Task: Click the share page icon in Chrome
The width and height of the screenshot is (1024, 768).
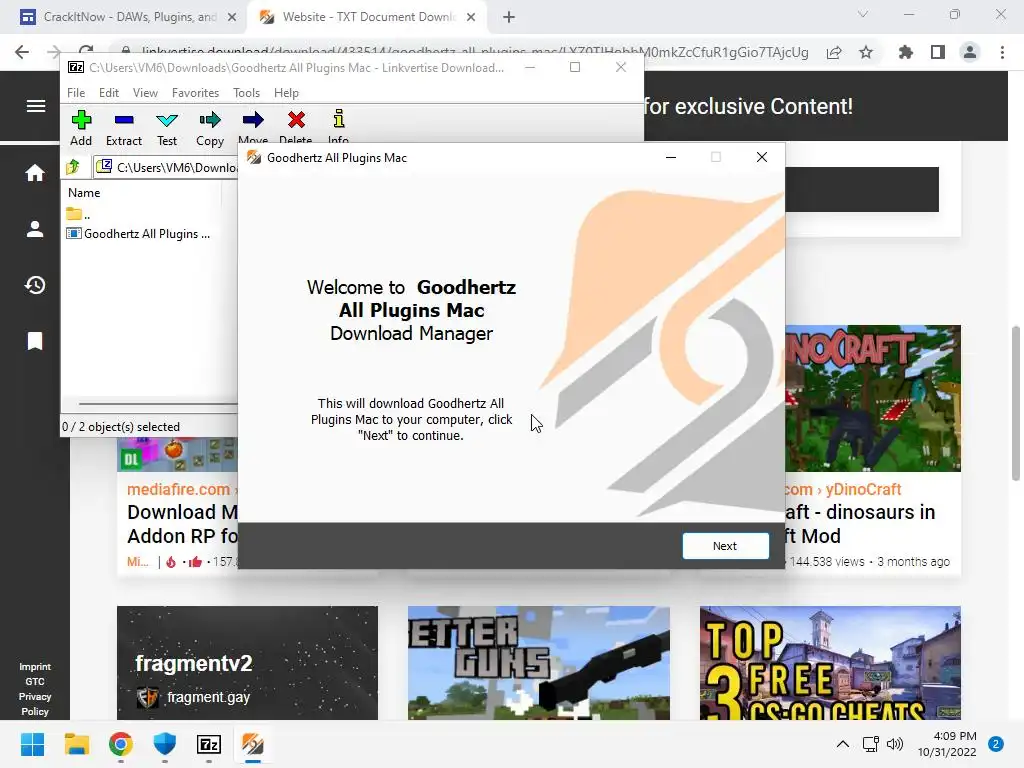Action: click(x=834, y=52)
